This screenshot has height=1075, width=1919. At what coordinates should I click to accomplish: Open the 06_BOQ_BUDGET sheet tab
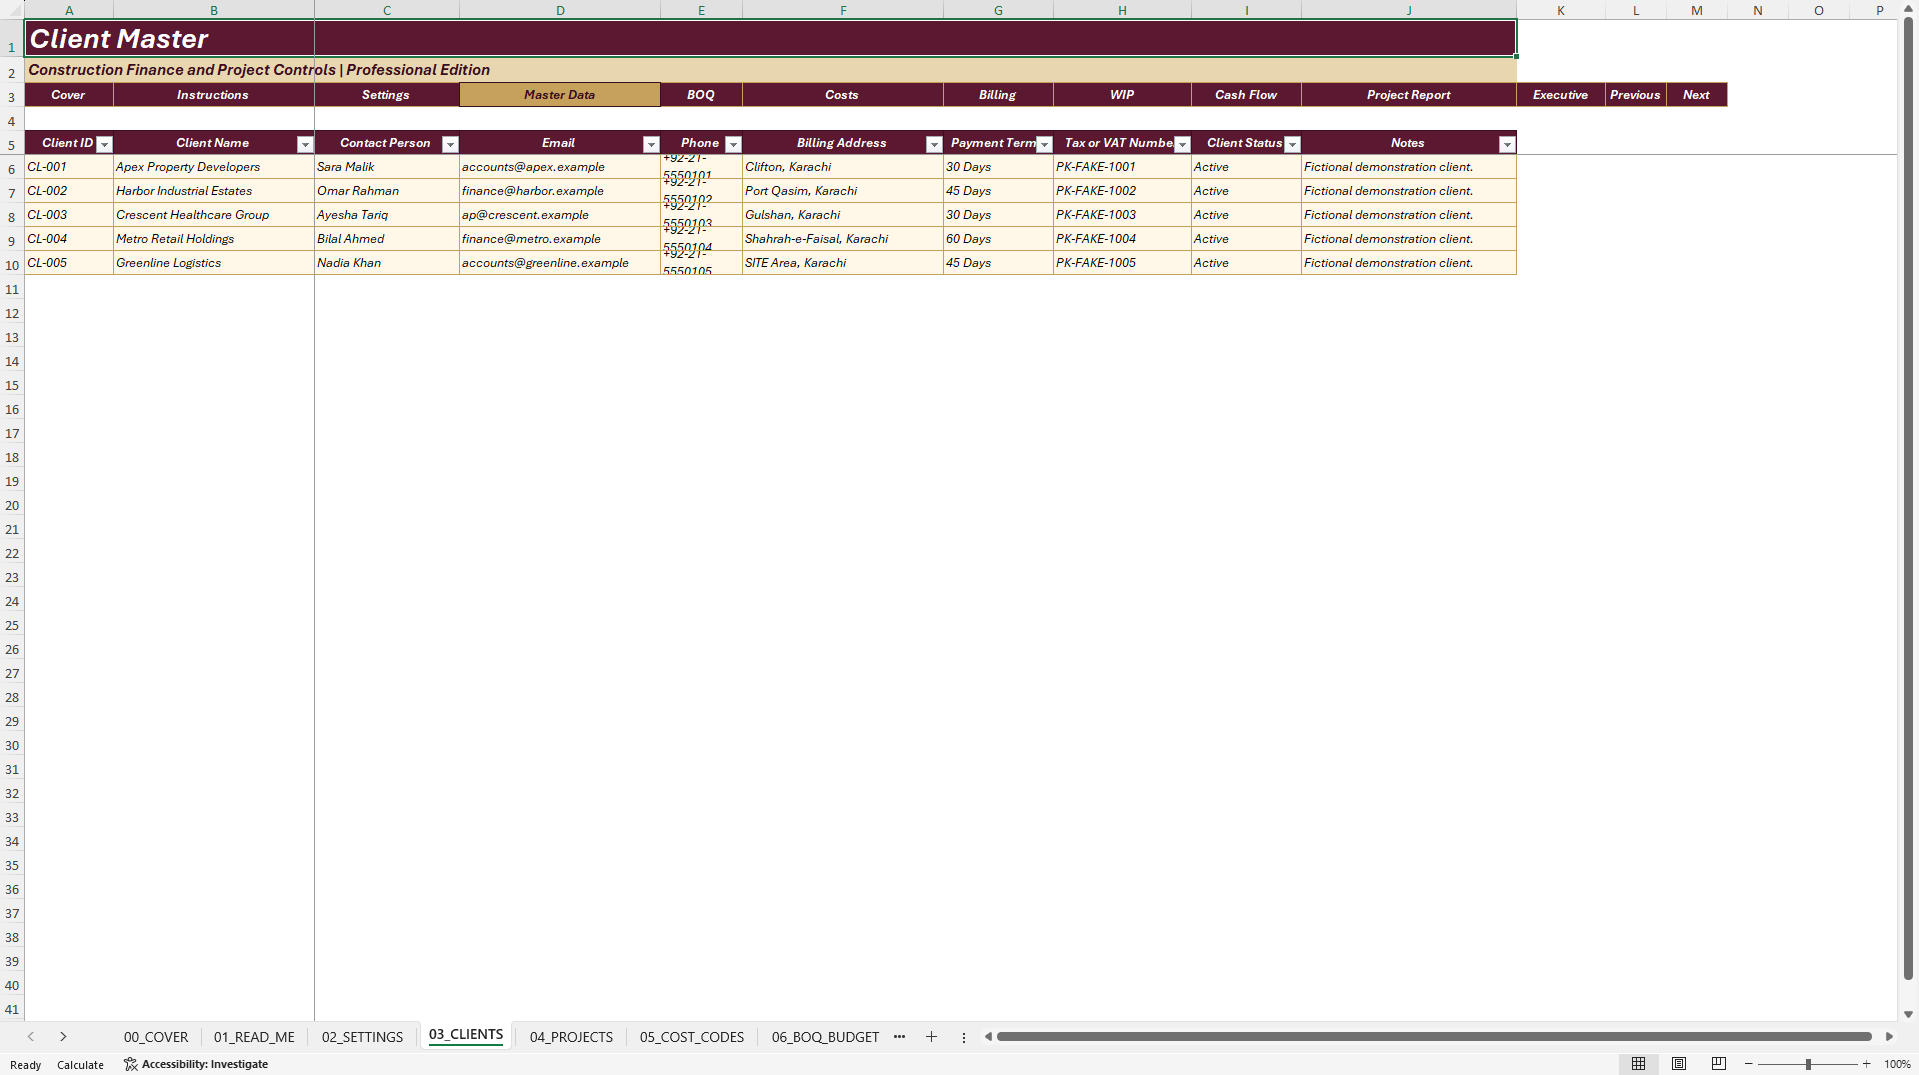point(825,1037)
